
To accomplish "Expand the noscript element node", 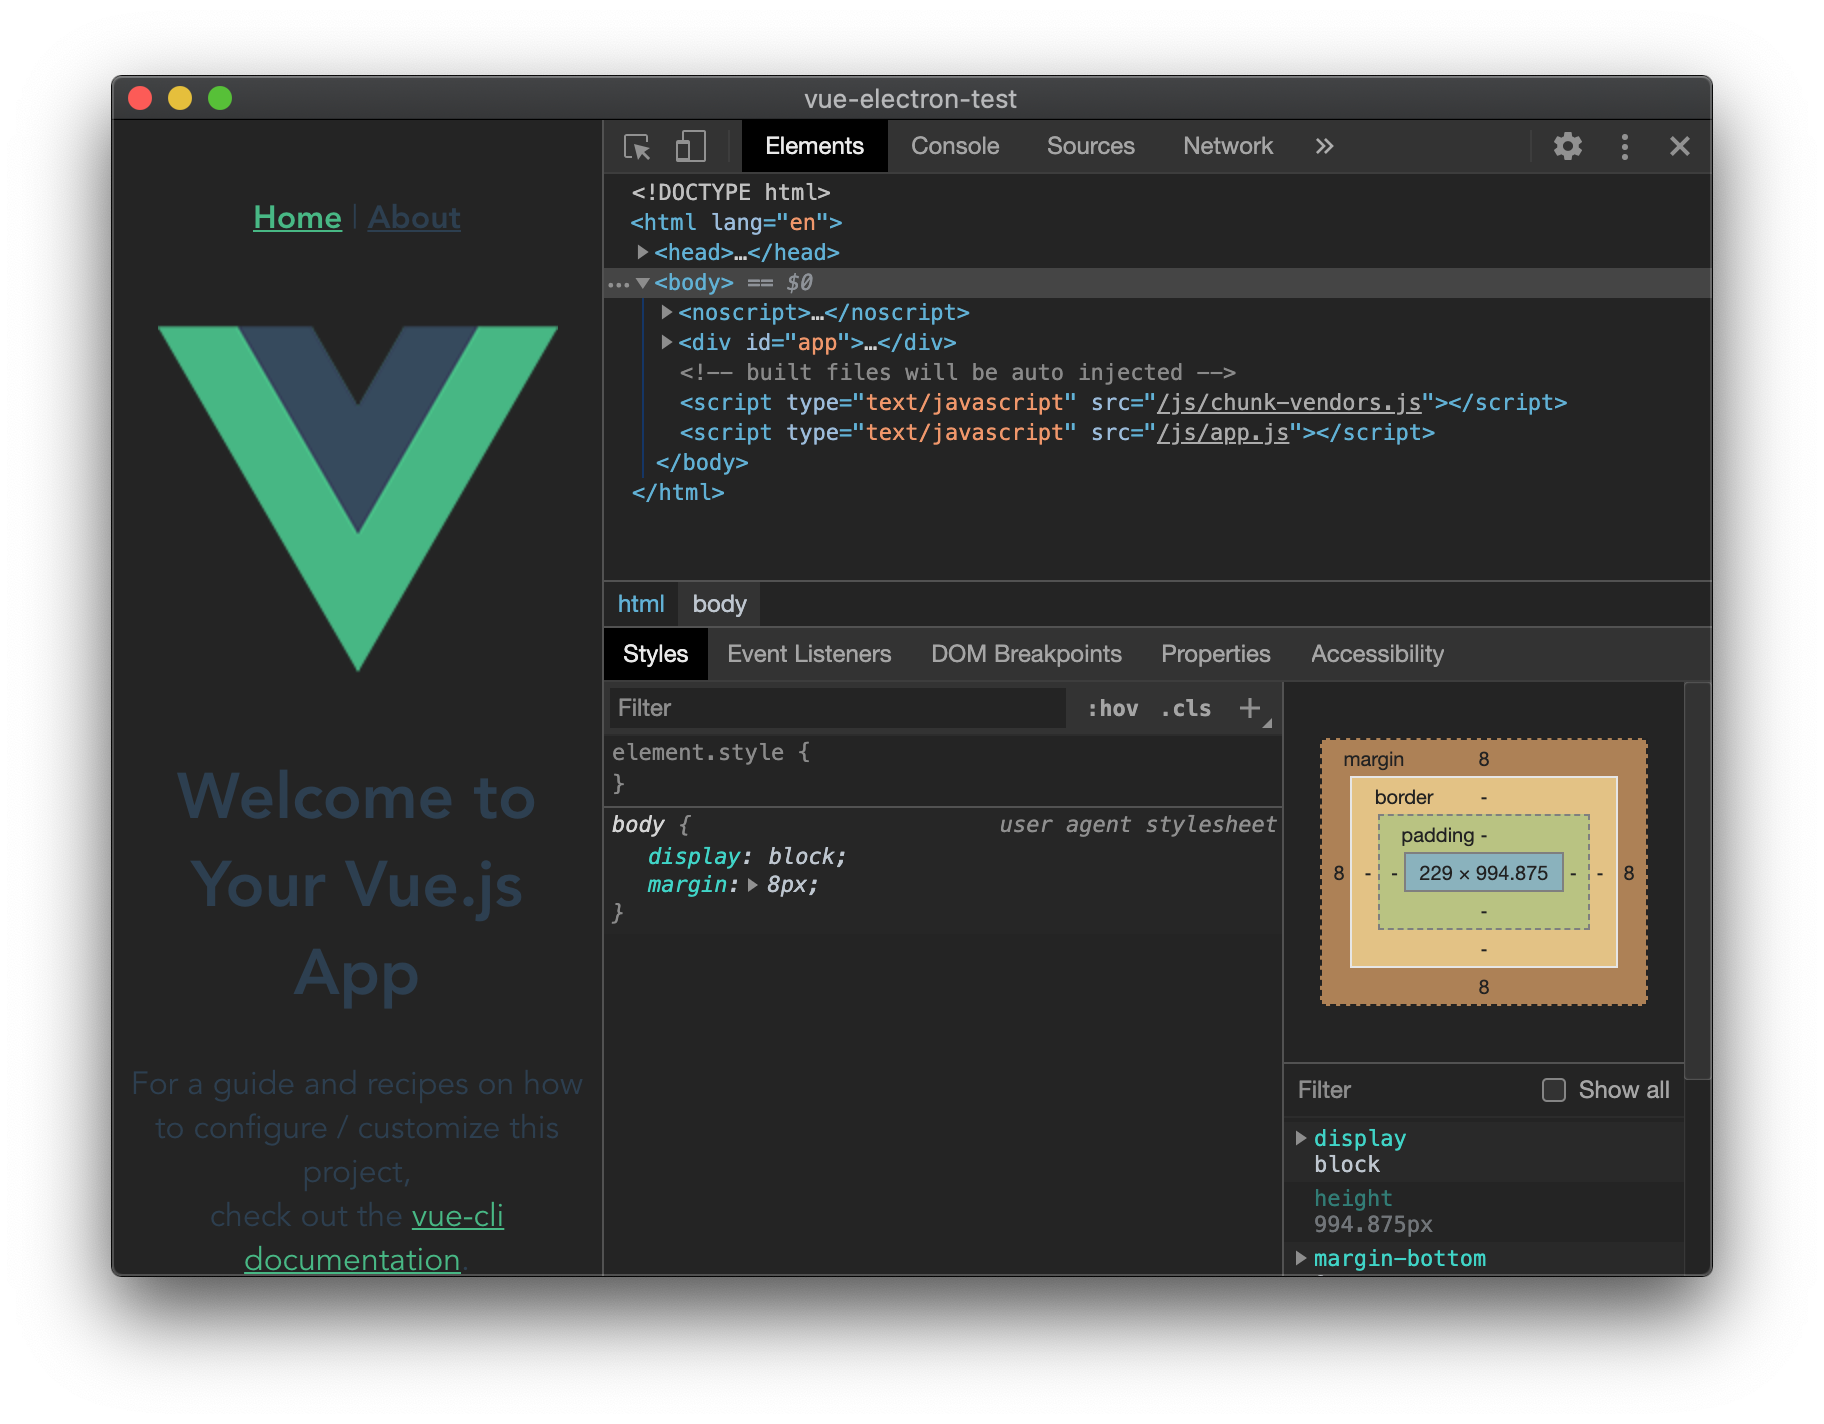I will (667, 312).
